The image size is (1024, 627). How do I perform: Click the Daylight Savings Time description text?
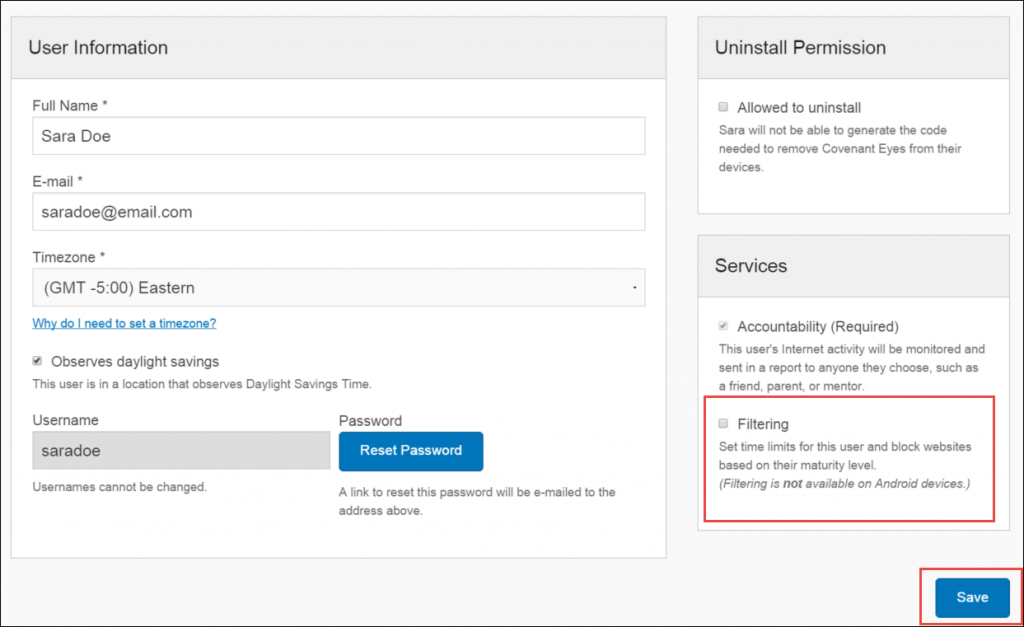pos(202,384)
